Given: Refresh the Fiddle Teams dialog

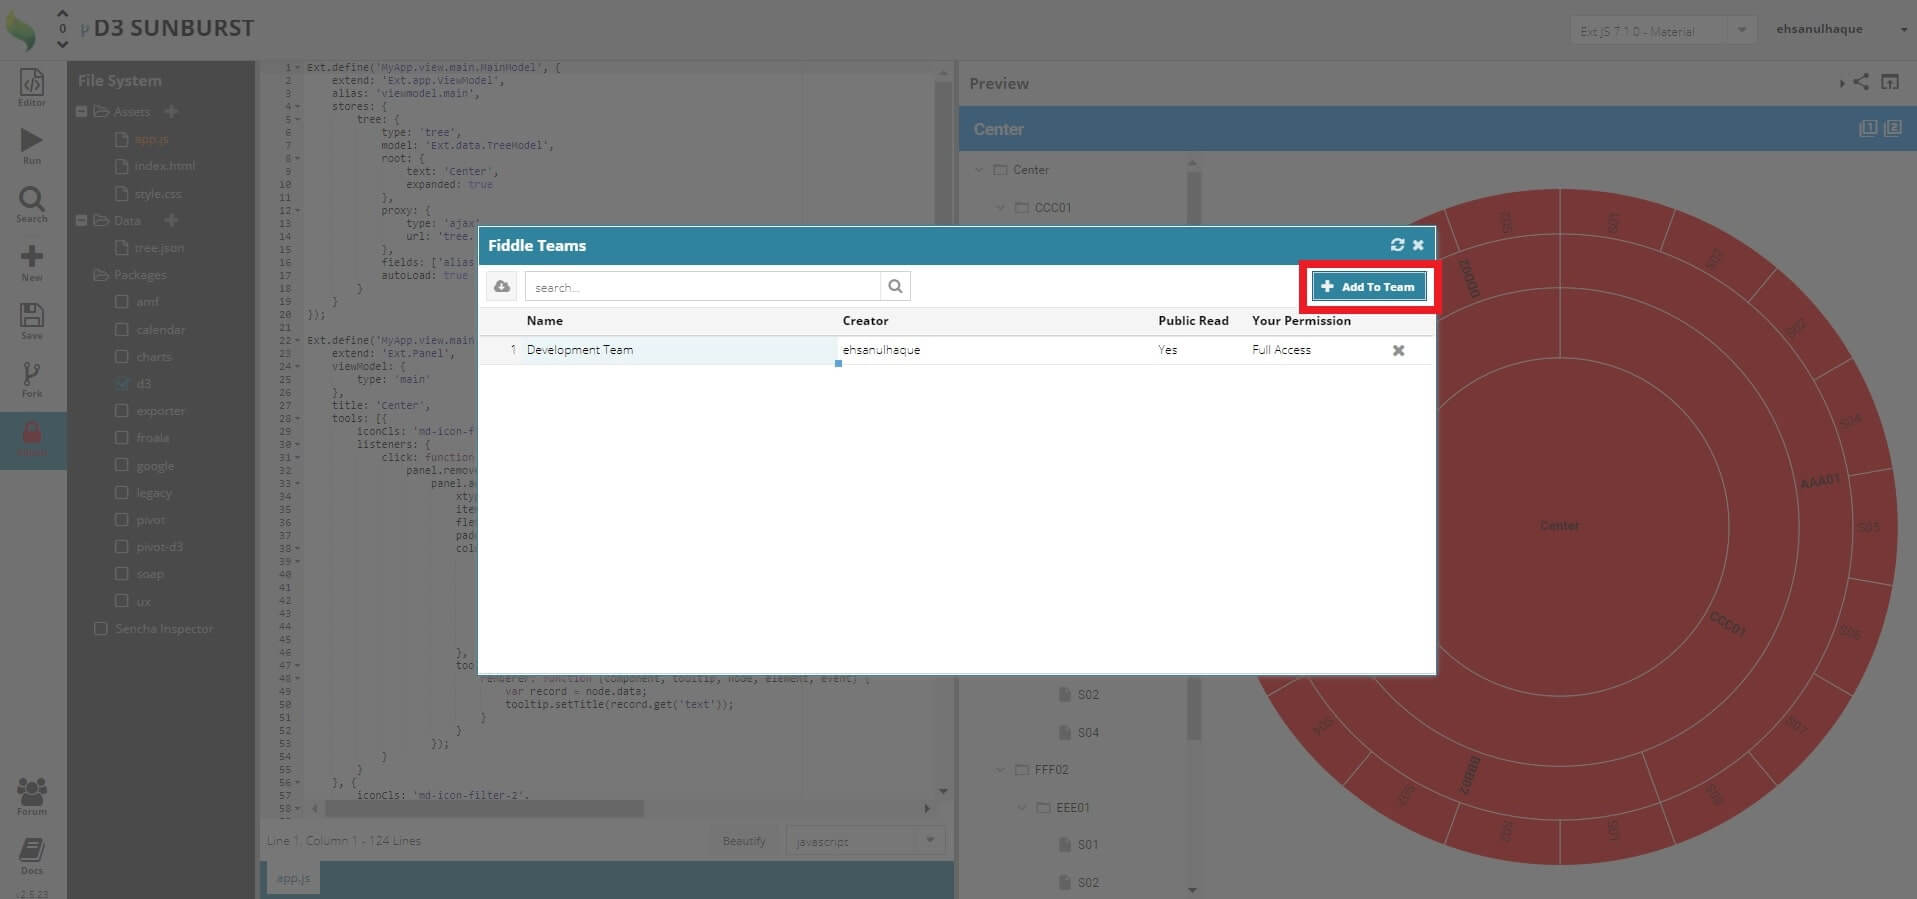Looking at the screenshot, I should (1397, 245).
